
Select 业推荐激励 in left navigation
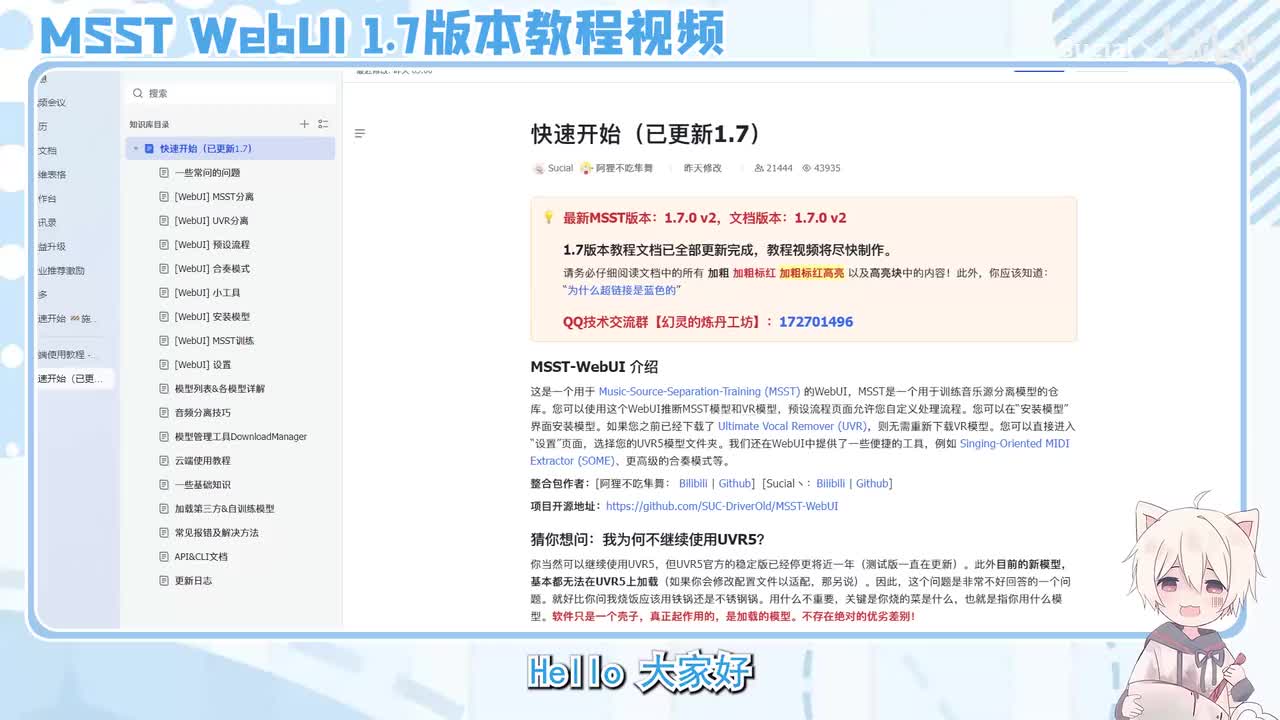click(x=61, y=271)
